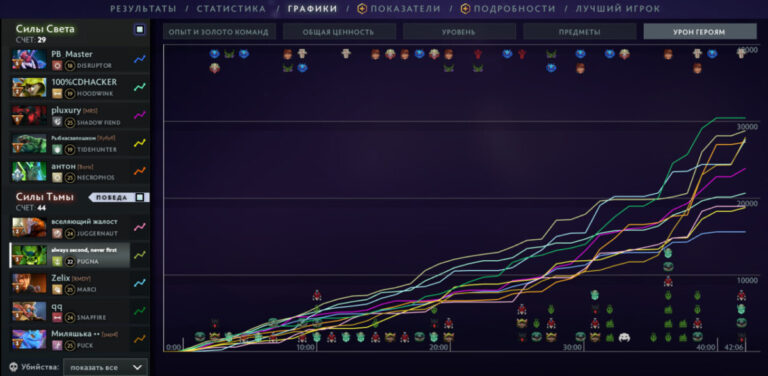The image size is (768, 376).
Task: Click the role icon beside PUGNA
Action: click(x=57, y=261)
